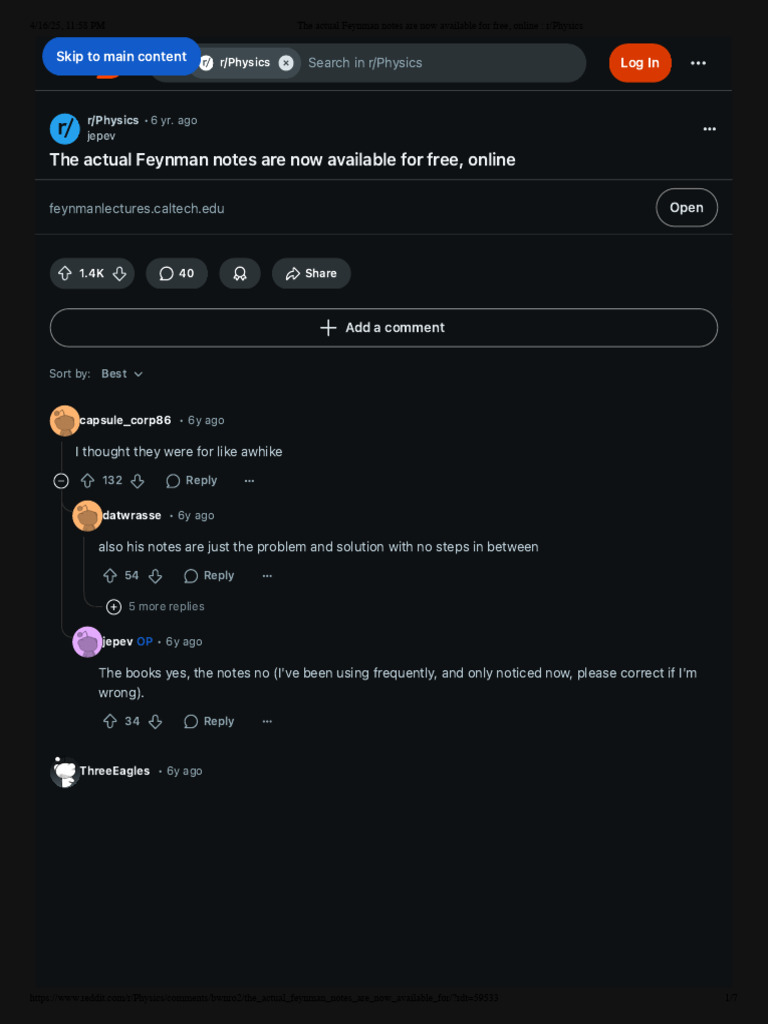Open the post overflow options menu
The image size is (768, 1024).
coord(709,129)
